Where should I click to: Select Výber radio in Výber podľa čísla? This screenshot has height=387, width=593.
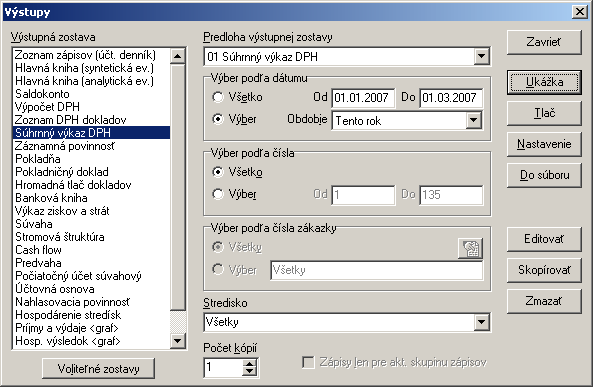pos(218,194)
